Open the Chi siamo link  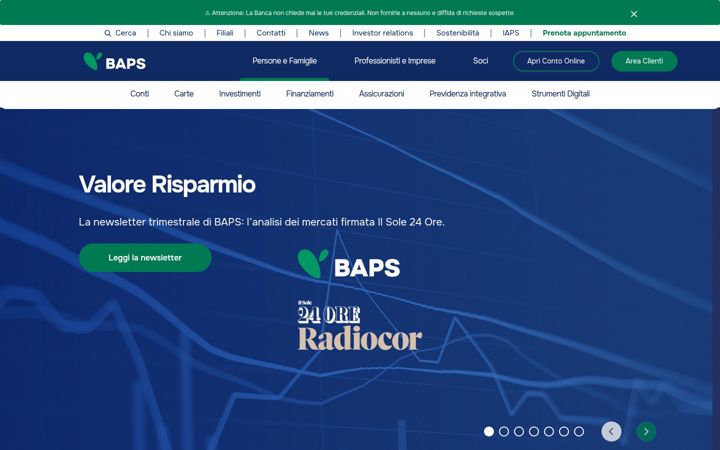(176, 33)
